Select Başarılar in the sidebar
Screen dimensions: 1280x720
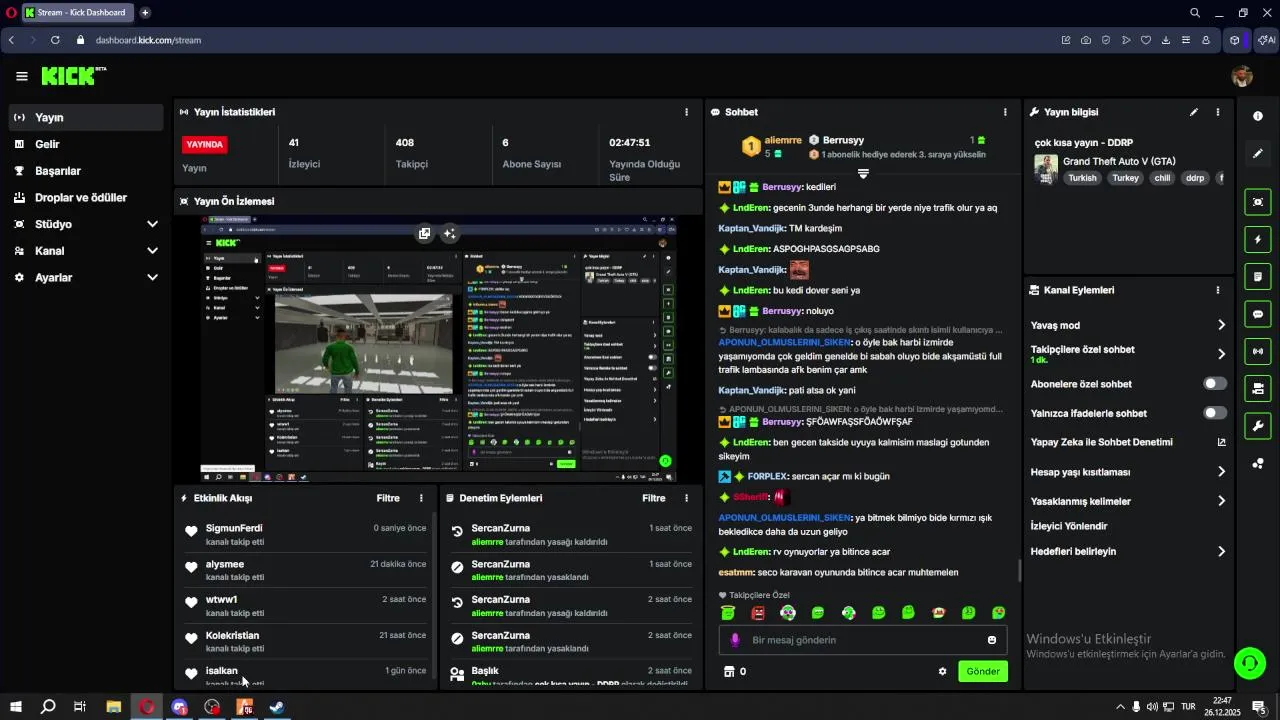(86, 171)
